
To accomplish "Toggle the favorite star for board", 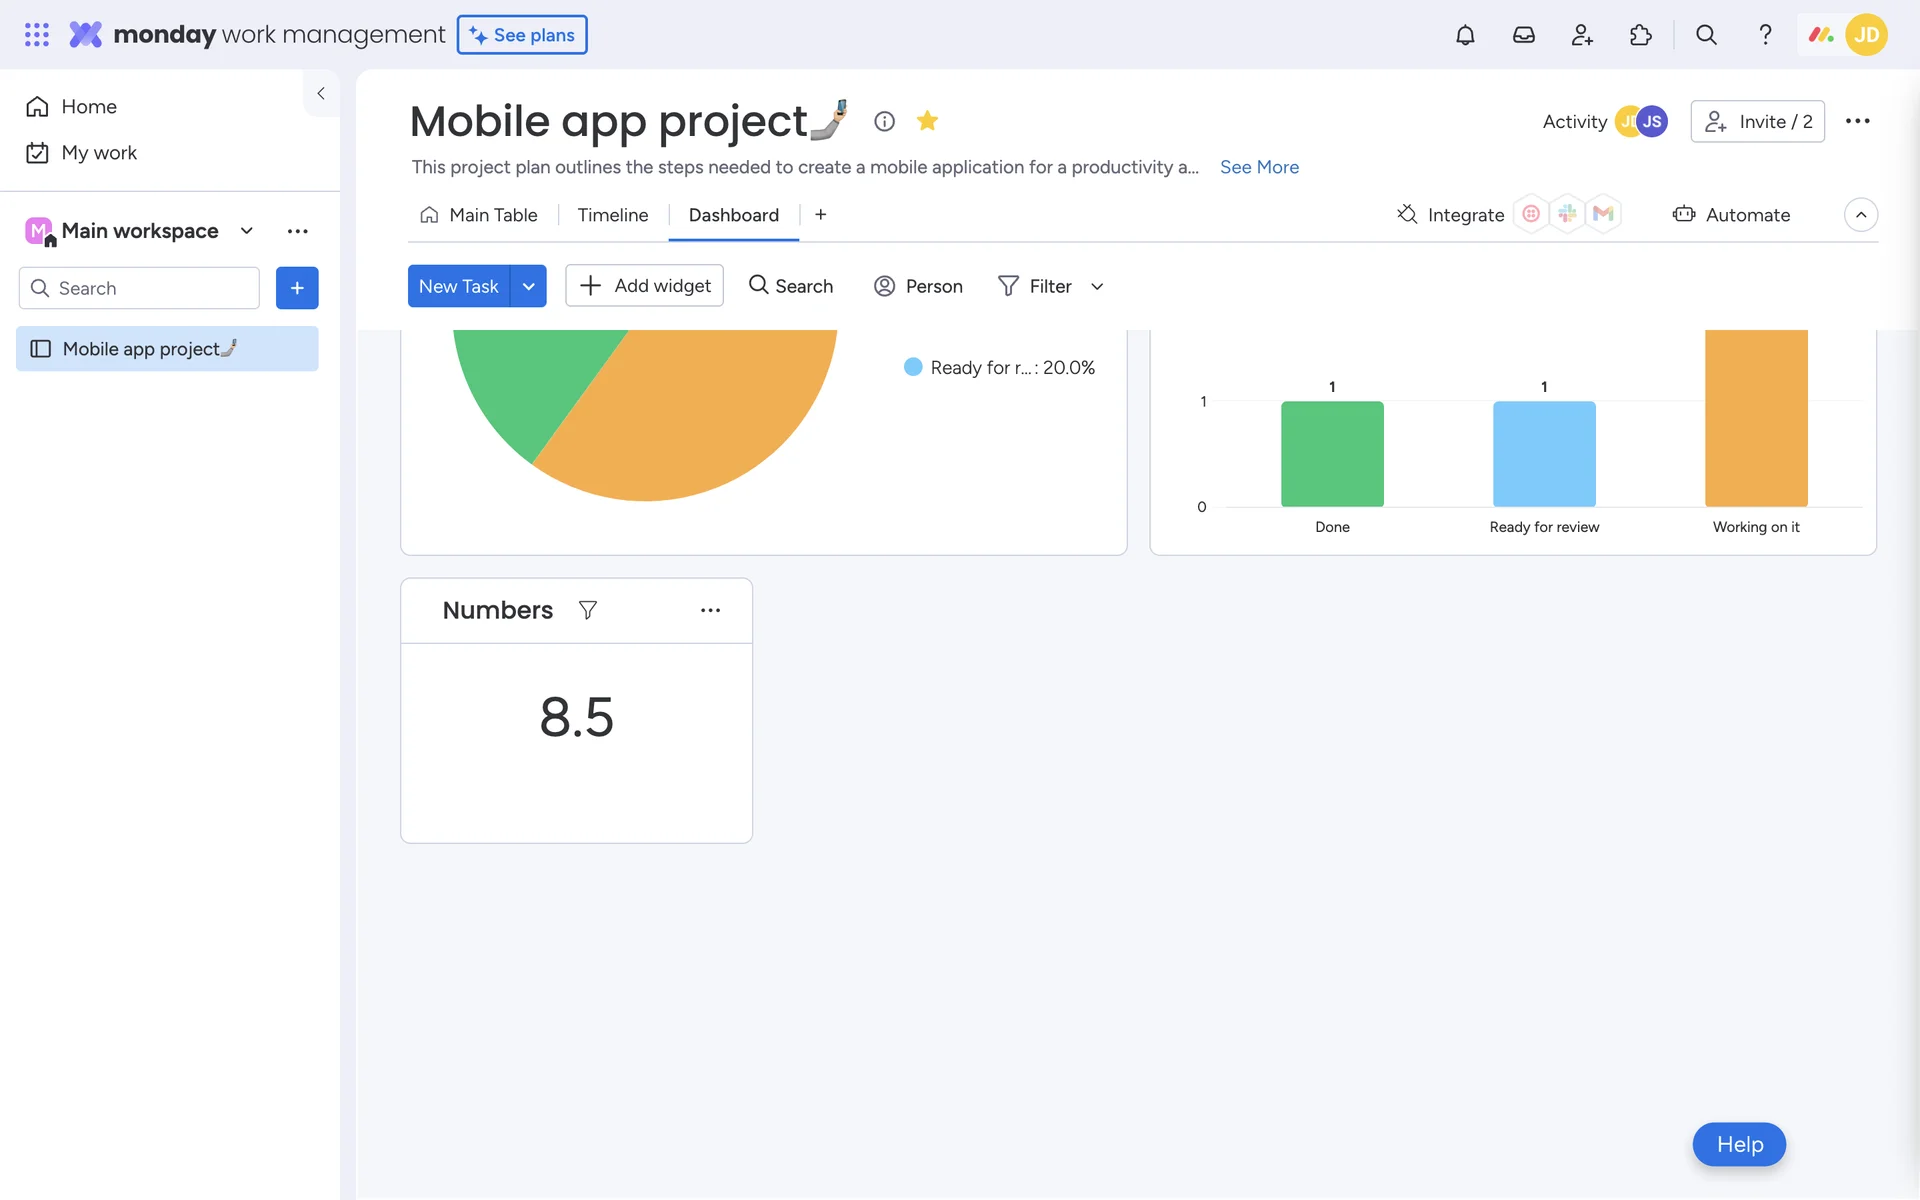I will click(927, 121).
